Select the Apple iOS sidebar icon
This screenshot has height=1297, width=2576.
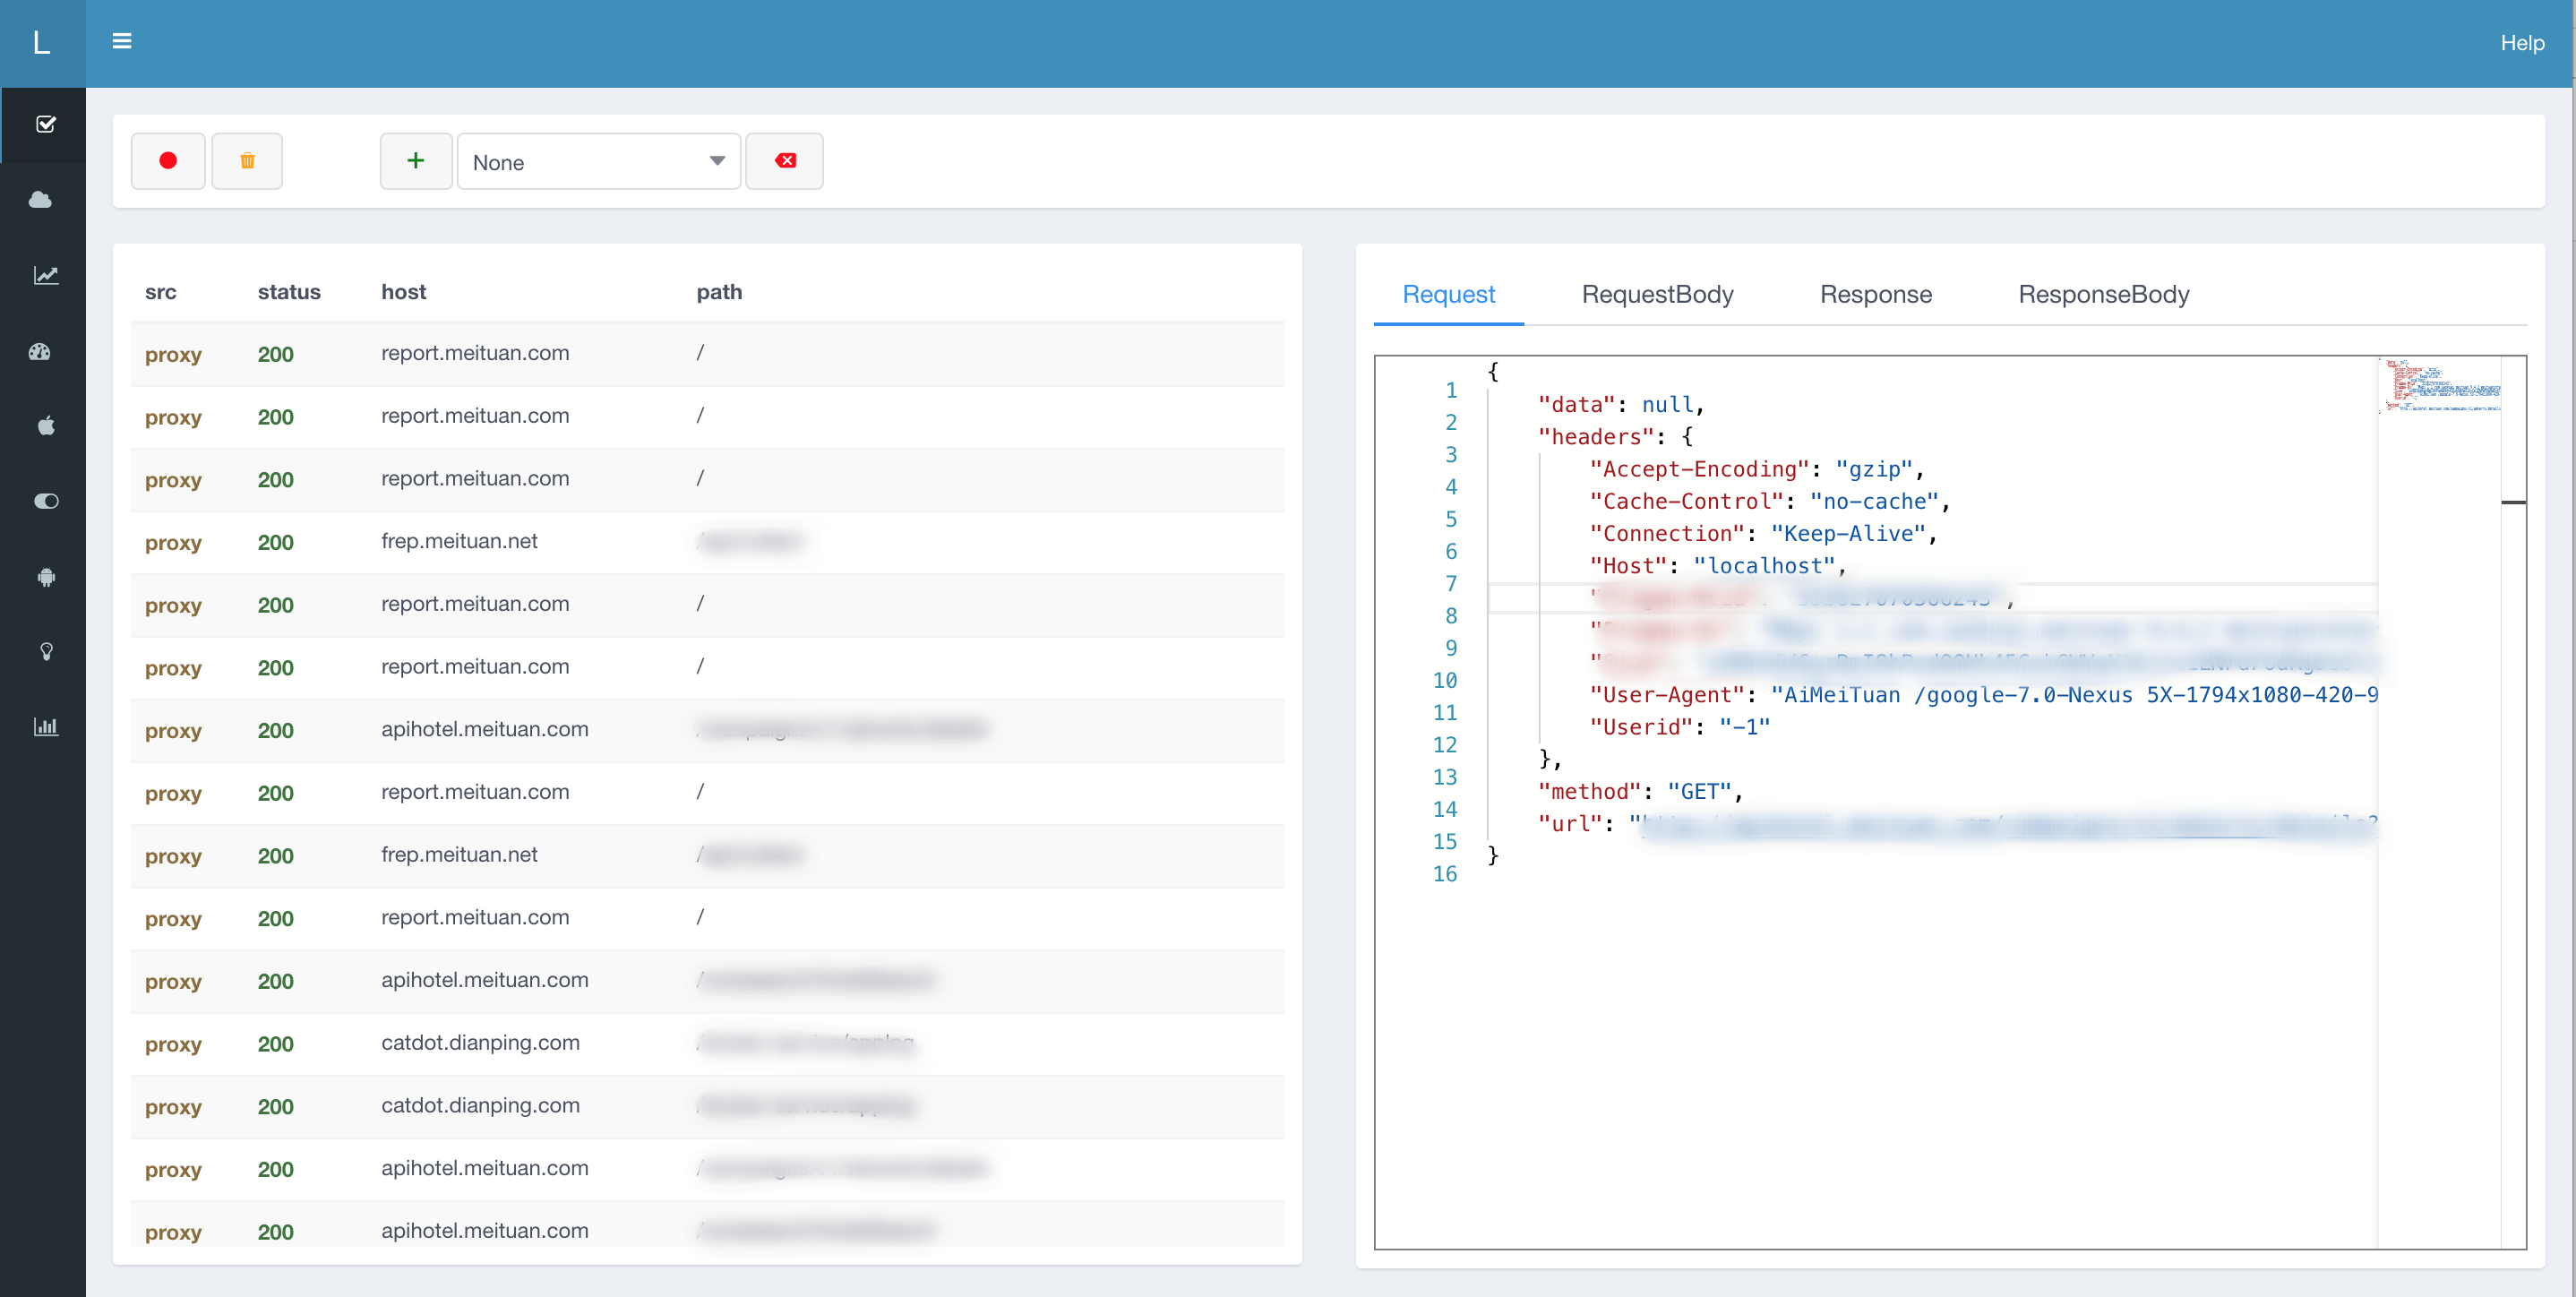[45, 426]
